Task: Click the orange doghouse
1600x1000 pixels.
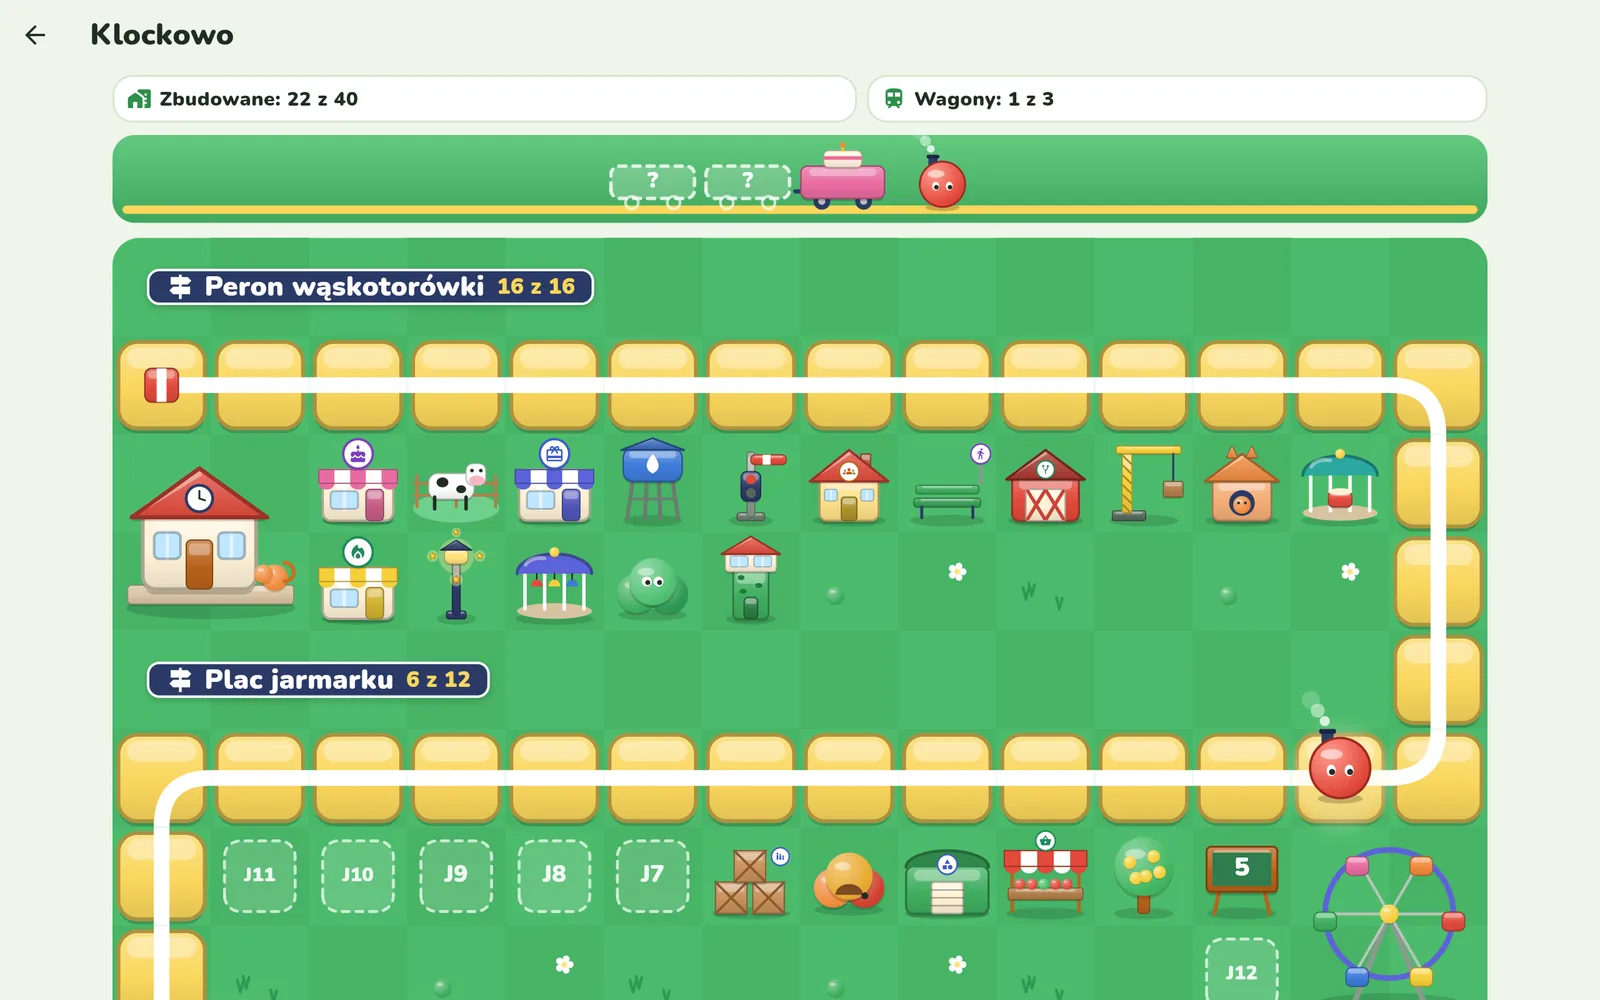Action: click(1241, 486)
